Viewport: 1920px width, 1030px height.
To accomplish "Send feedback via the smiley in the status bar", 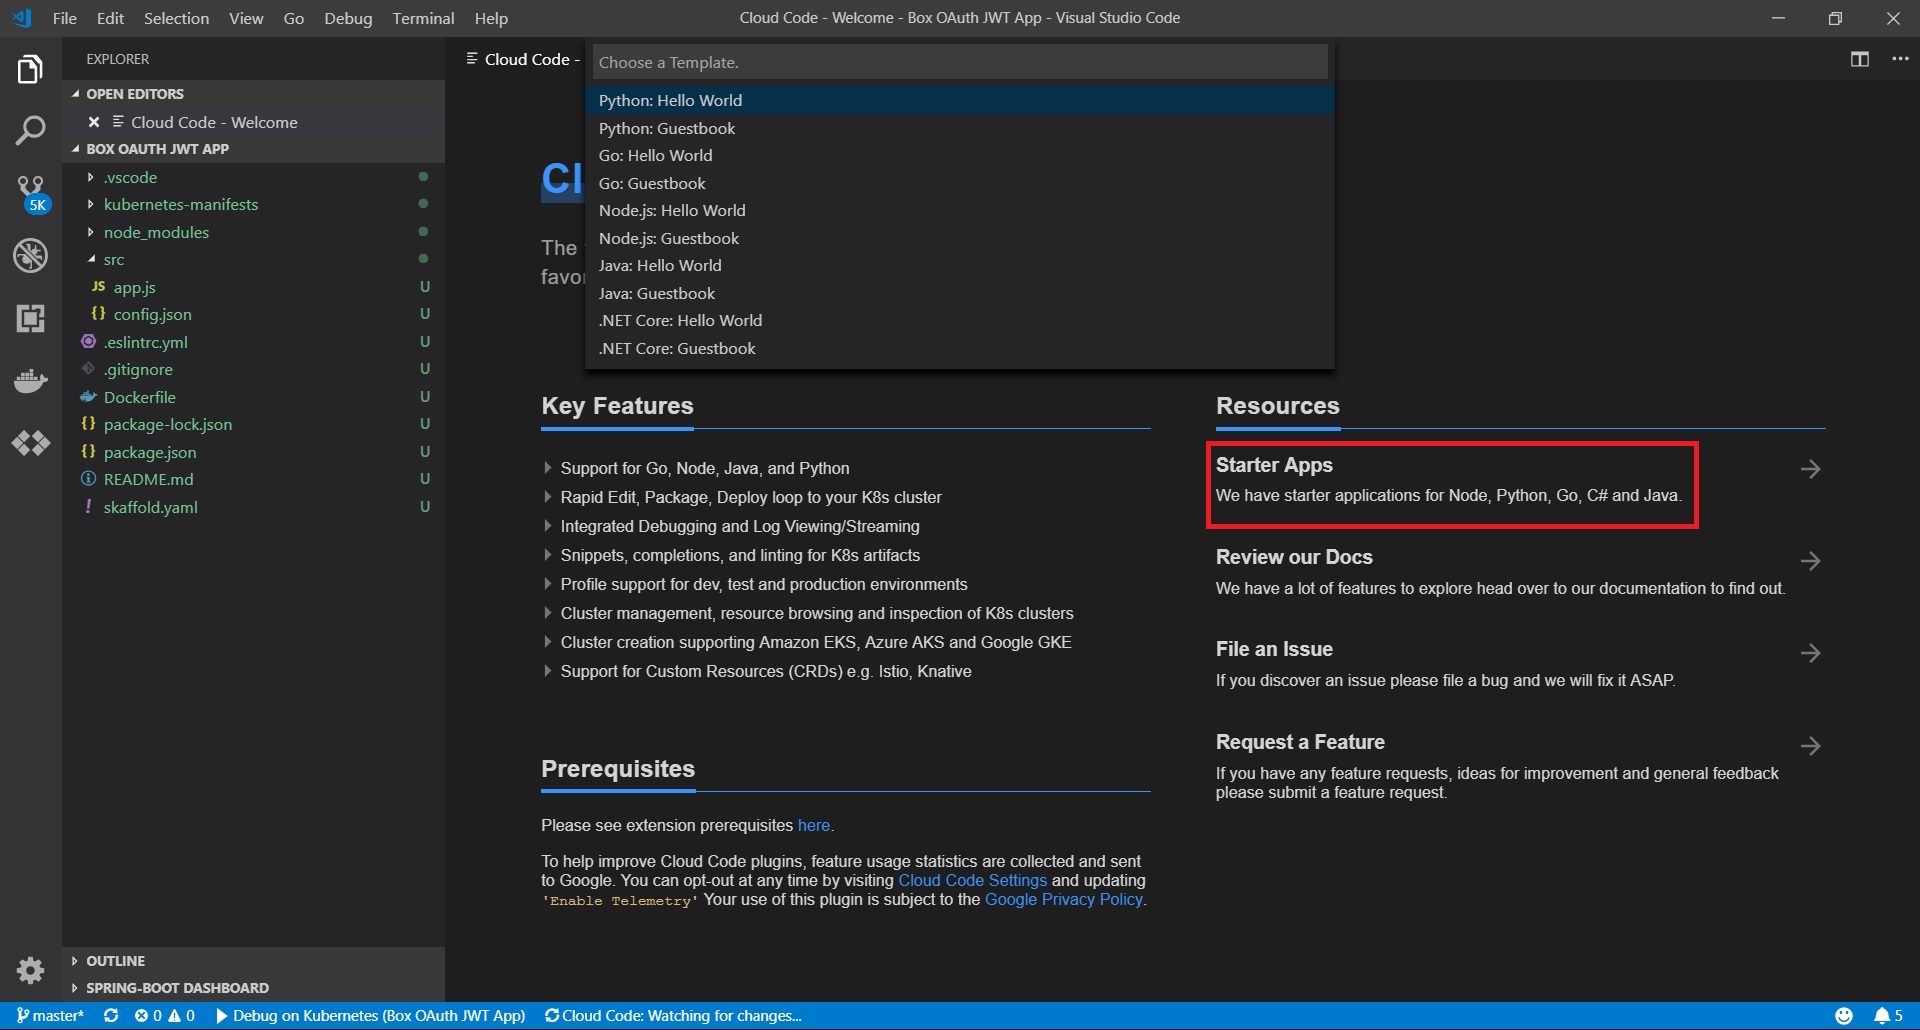I will coord(1846,1015).
